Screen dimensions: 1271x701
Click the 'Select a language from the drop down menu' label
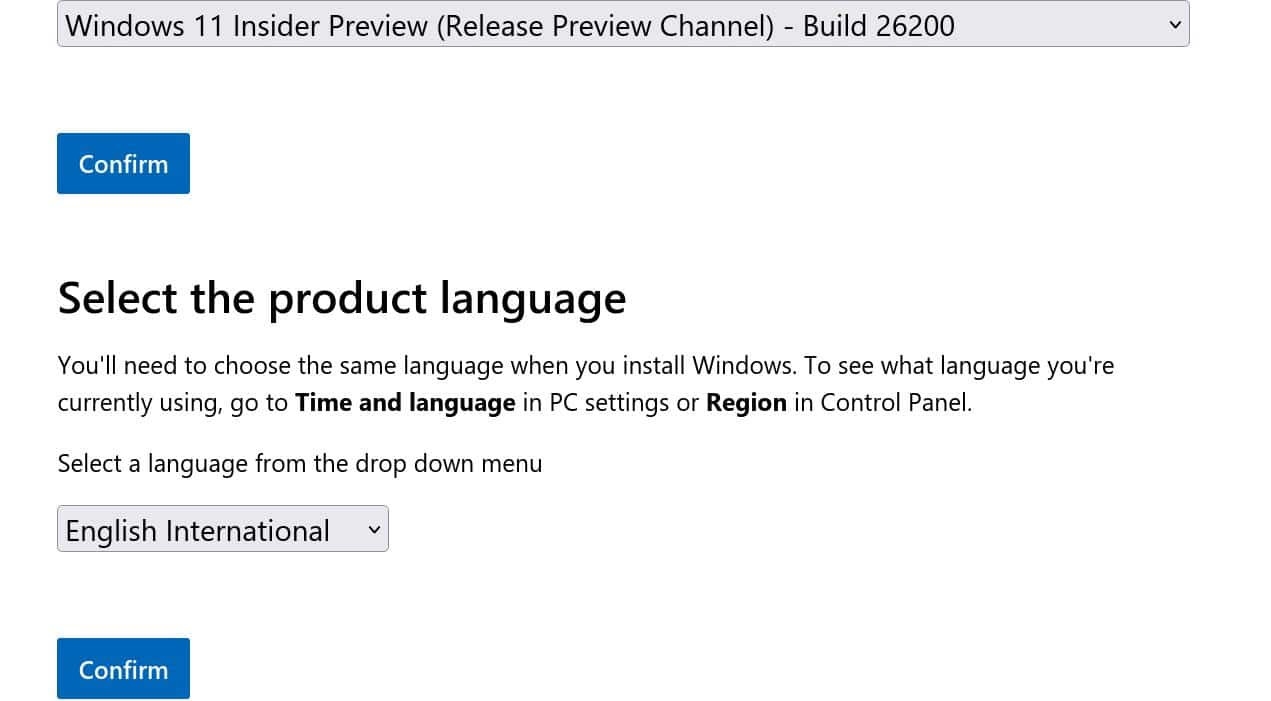coord(300,463)
